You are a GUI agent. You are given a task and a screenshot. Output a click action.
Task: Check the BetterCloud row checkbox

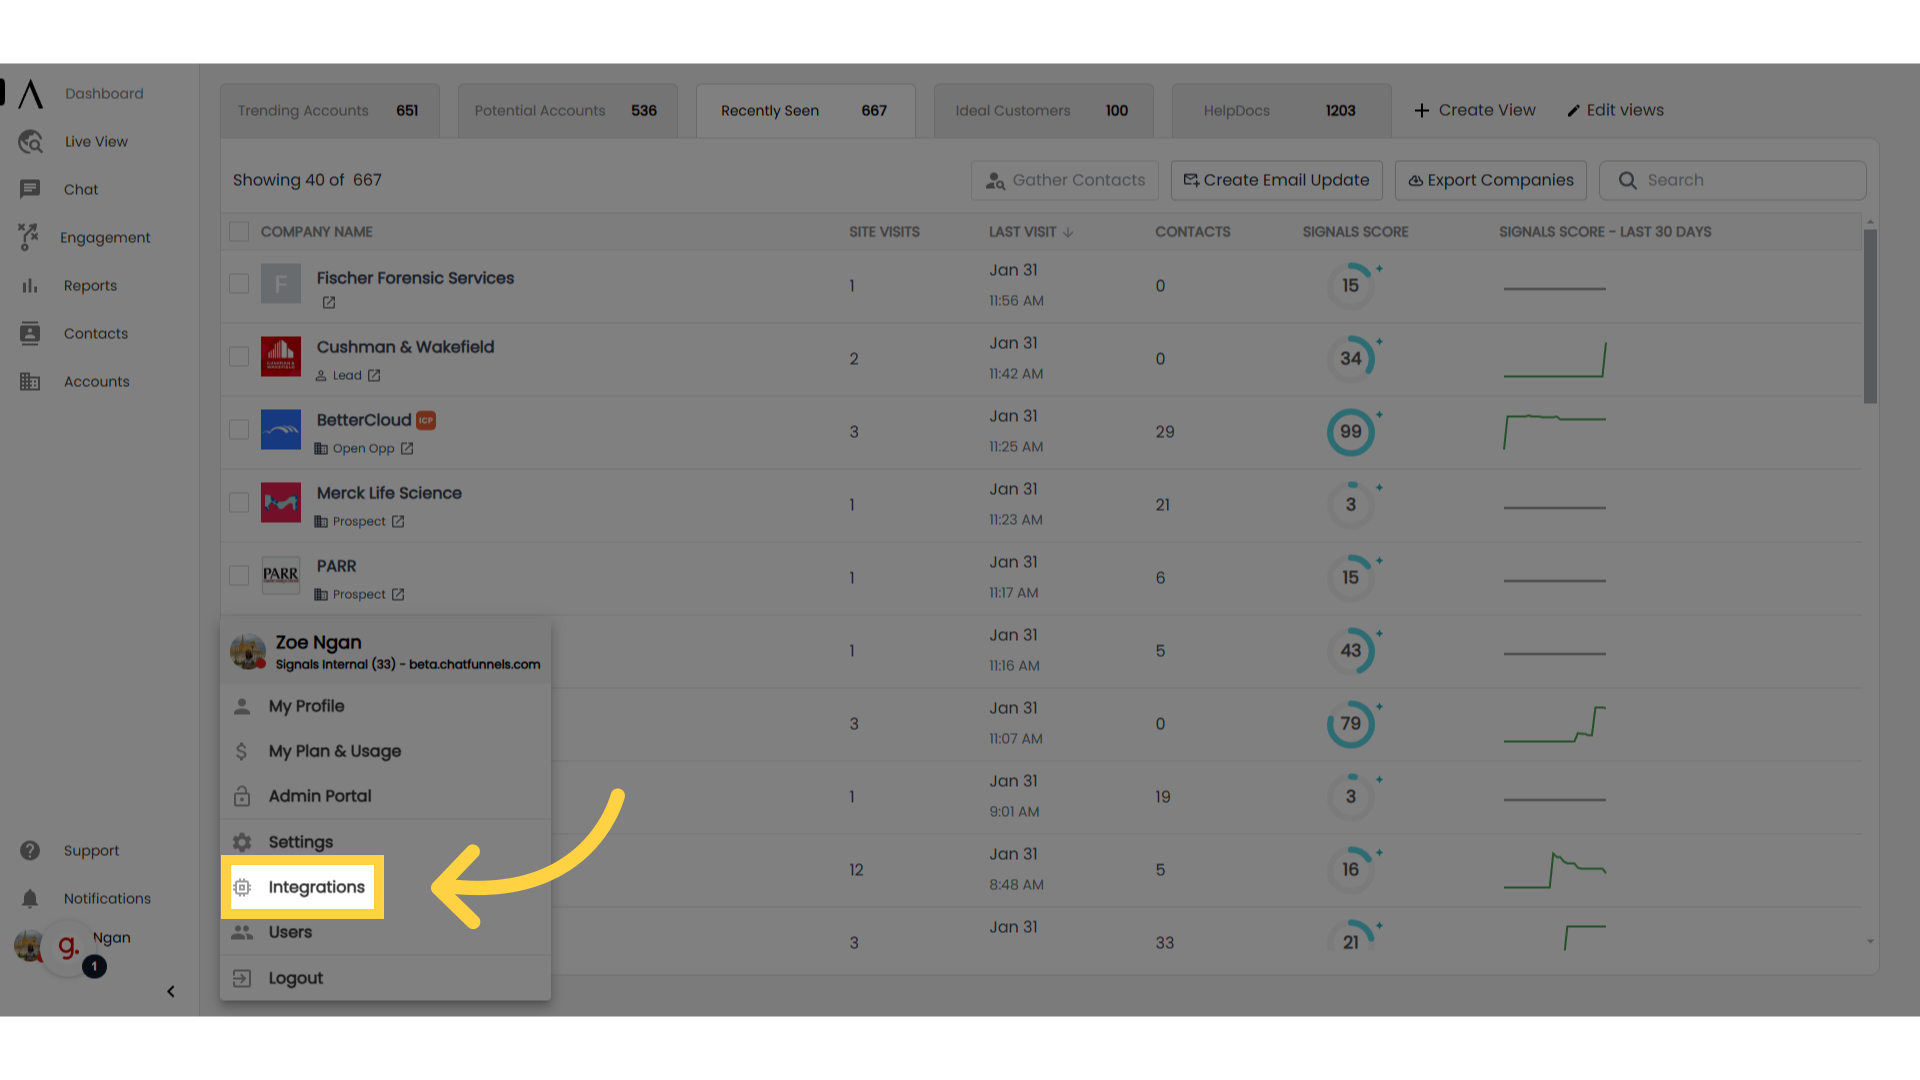tap(239, 430)
